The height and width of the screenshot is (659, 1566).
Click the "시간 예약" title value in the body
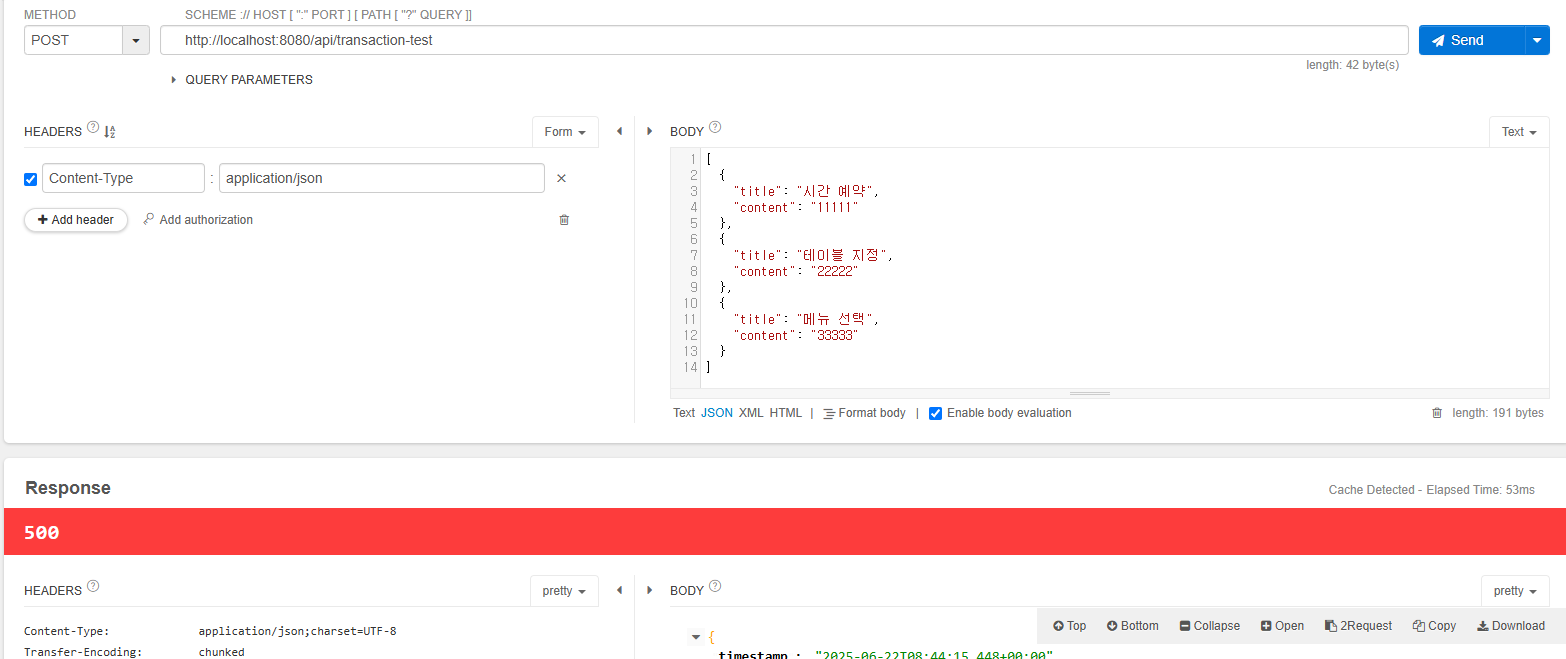pos(838,191)
